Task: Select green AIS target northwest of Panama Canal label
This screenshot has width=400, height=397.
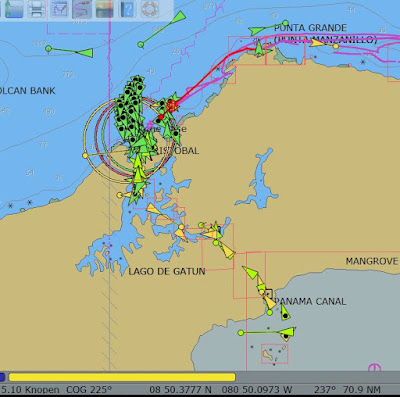Action: (x=251, y=272)
